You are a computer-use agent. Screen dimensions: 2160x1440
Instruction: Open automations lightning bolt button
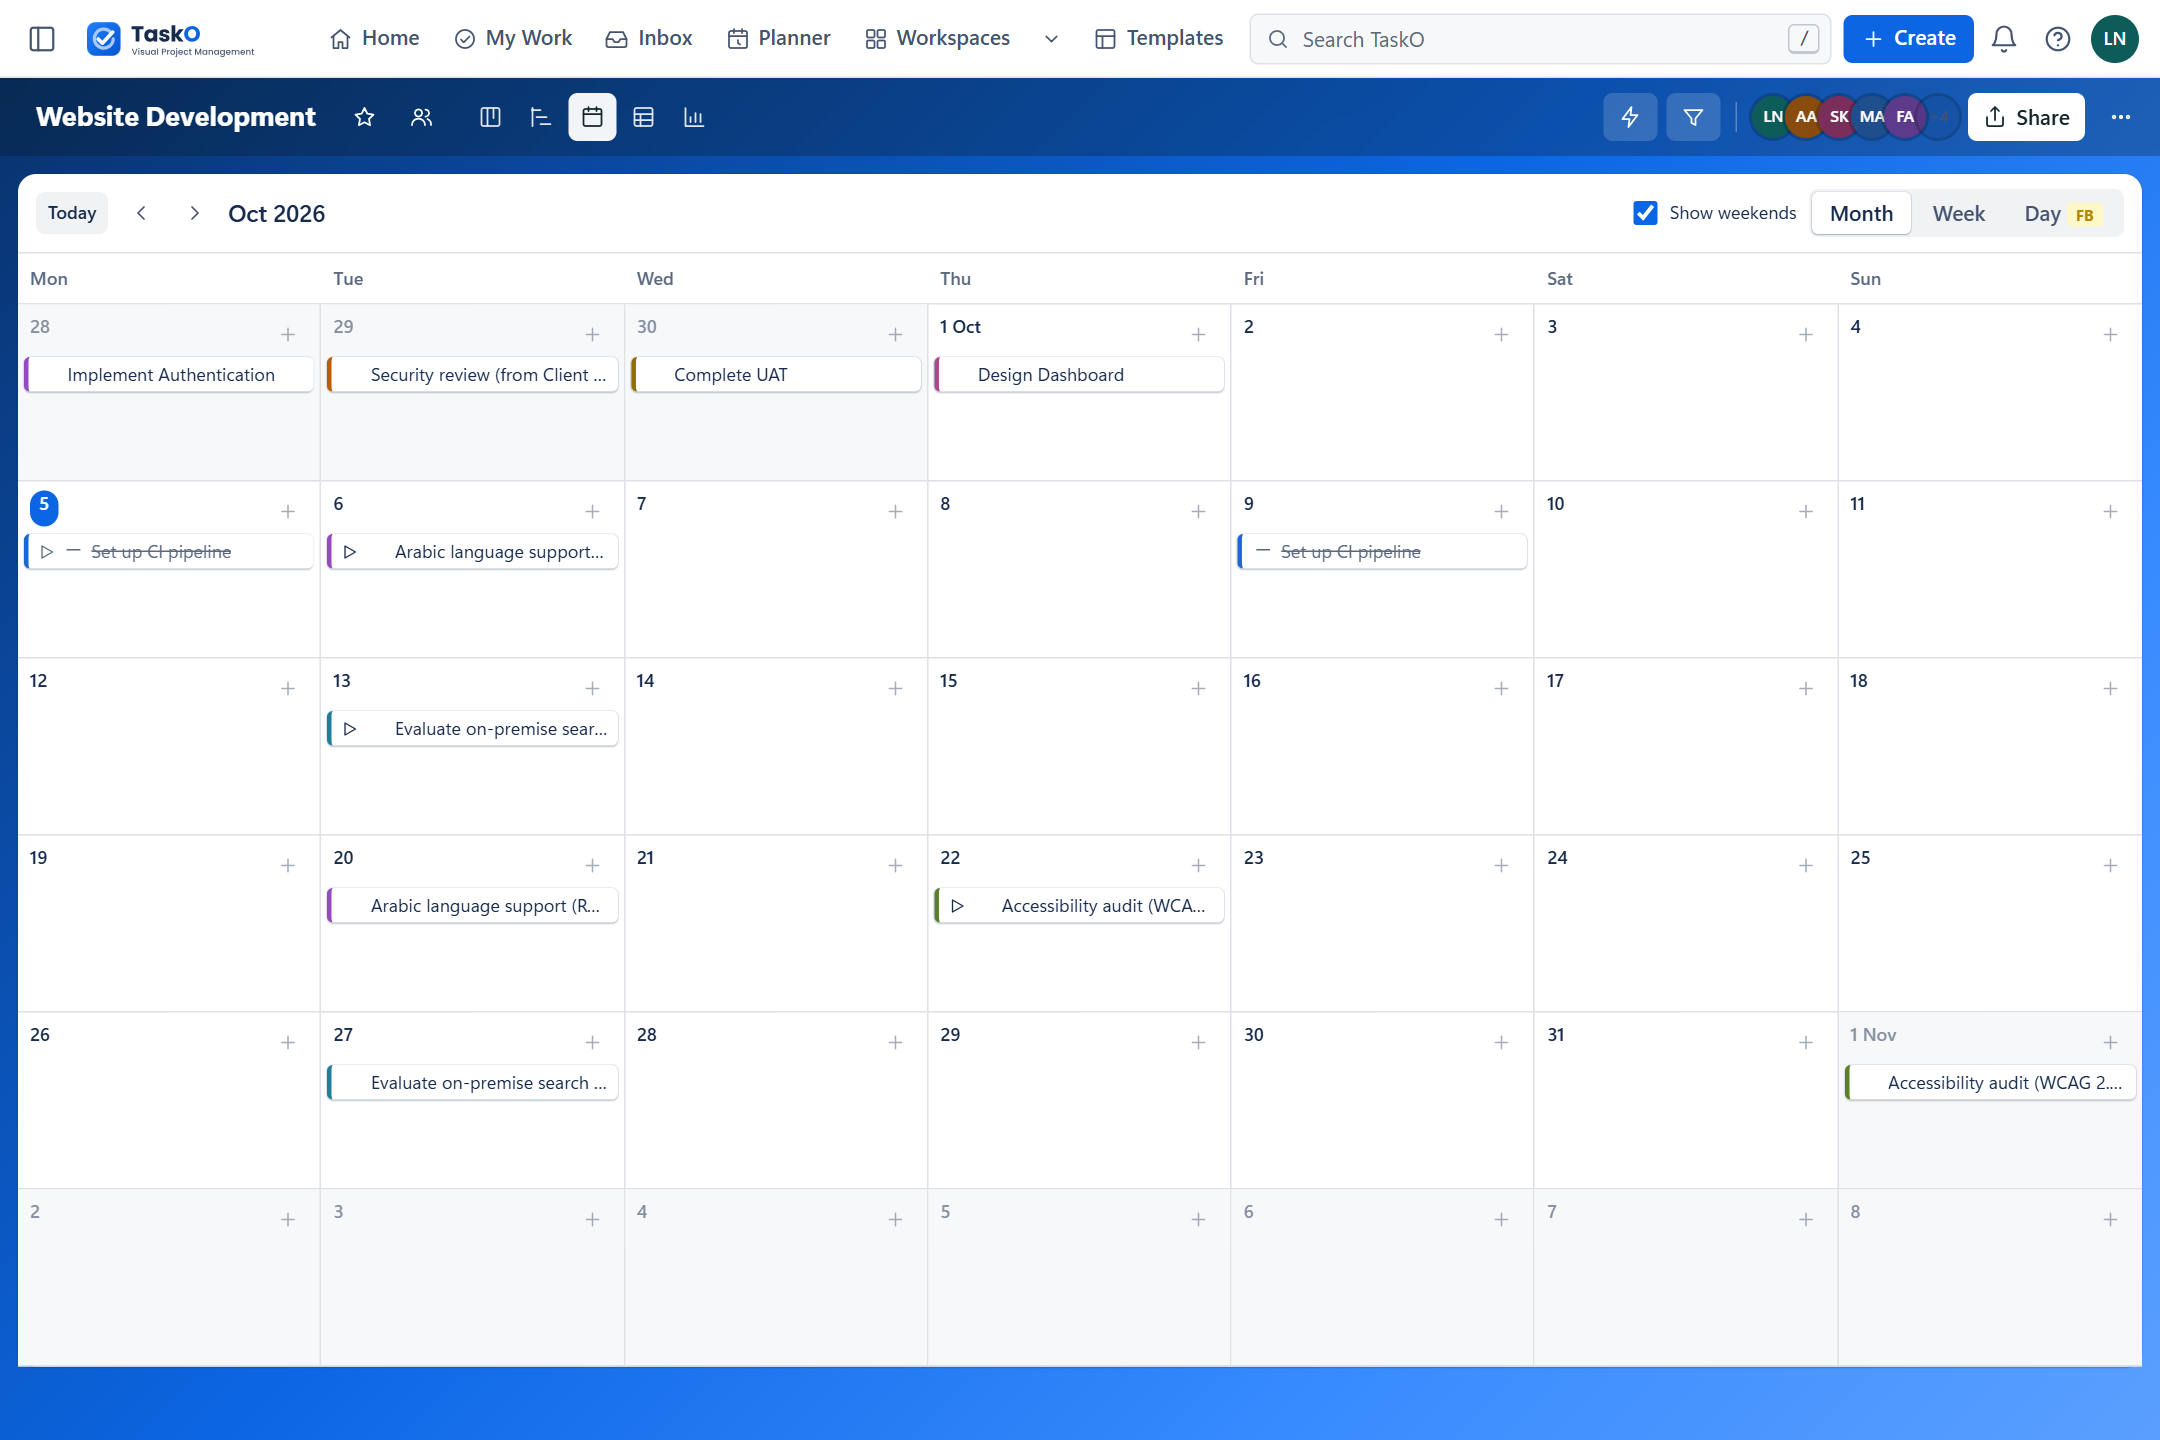[1630, 117]
